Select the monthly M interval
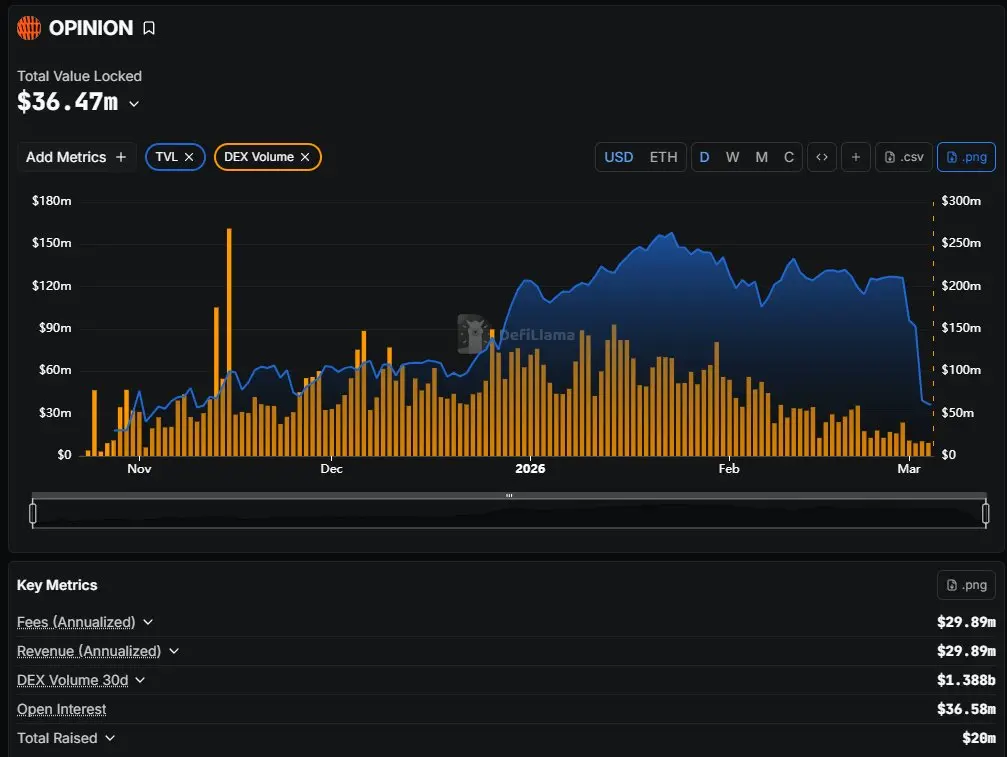Image resolution: width=1007 pixels, height=757 pixels. point(761,157)
